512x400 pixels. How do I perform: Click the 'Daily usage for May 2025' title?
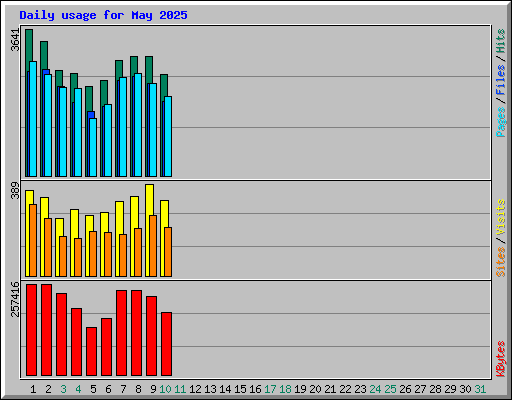coord(103,15)
